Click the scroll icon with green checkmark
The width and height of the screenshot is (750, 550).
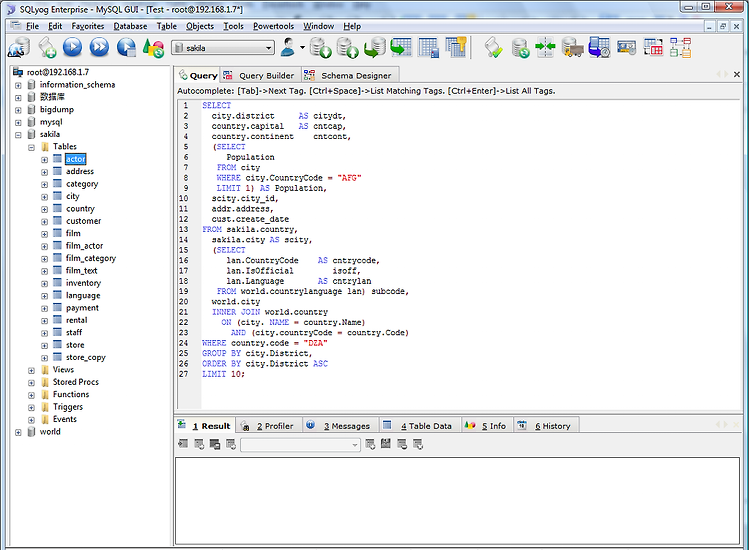click(493, 48)
